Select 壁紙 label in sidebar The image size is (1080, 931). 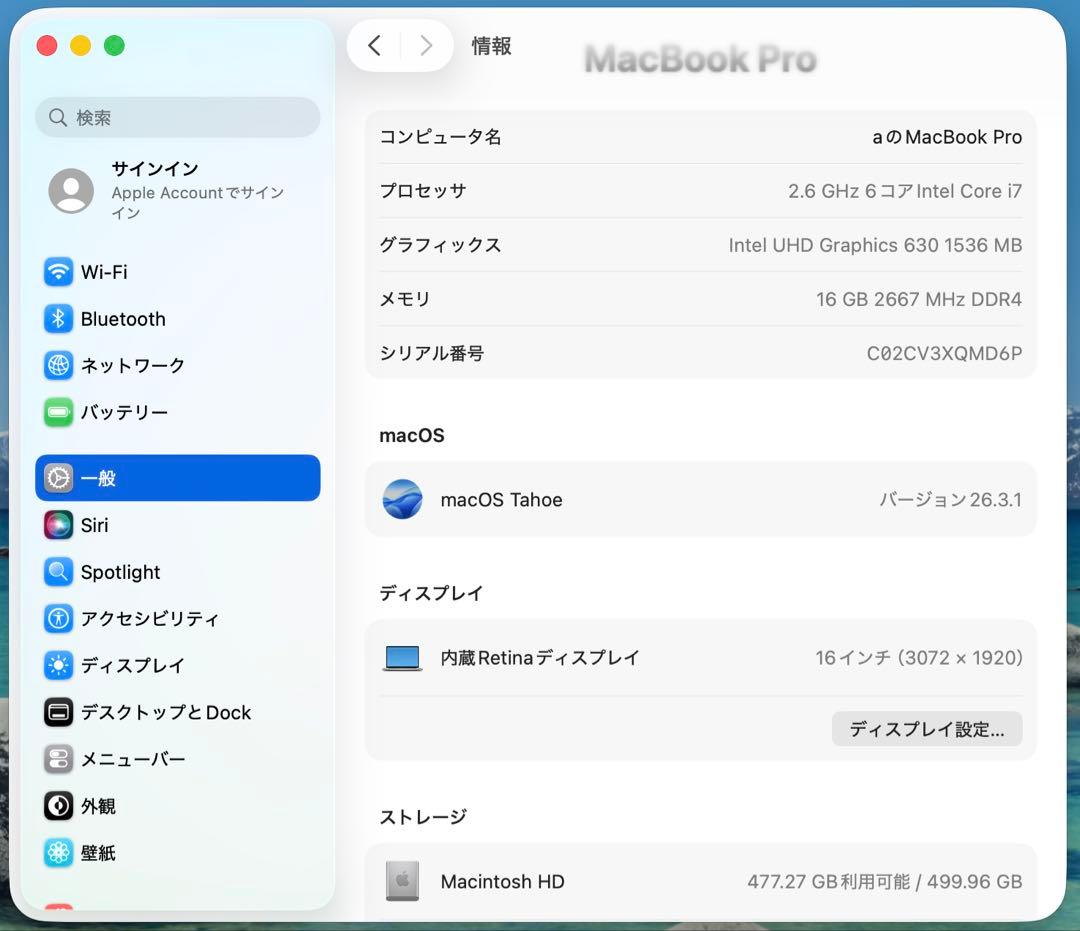pyautogui.click(x=98, y=853)
